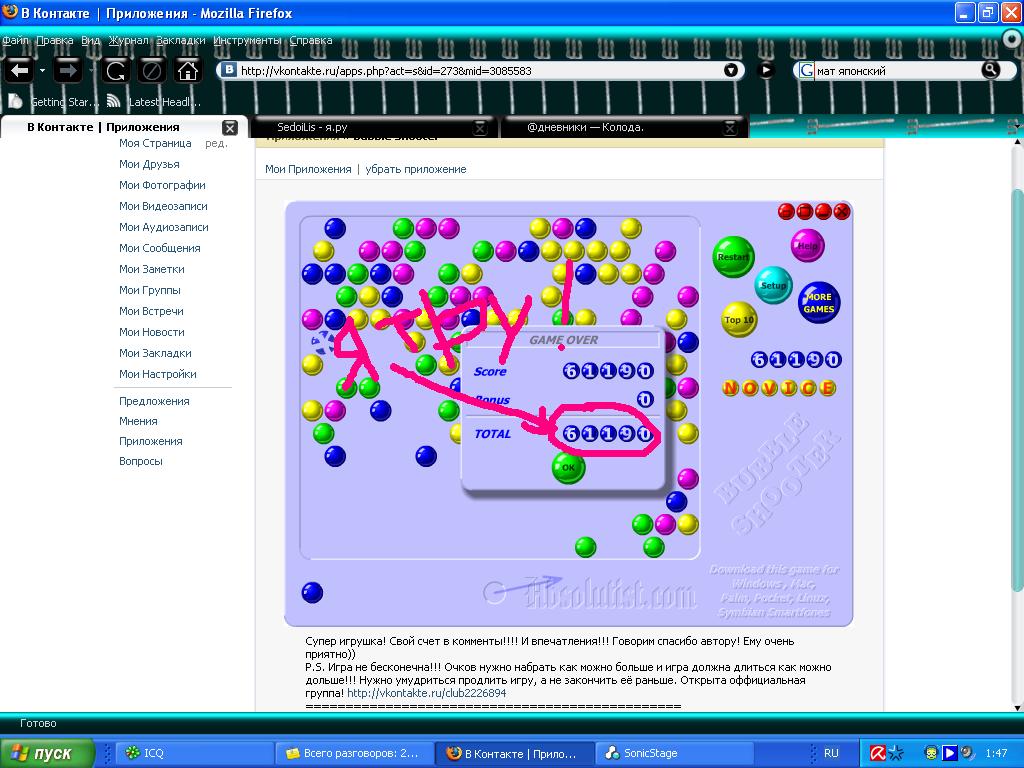Open Мои Аудиозаписи in sidebar
Viewport: 1024px width, 768px height.
164,227
